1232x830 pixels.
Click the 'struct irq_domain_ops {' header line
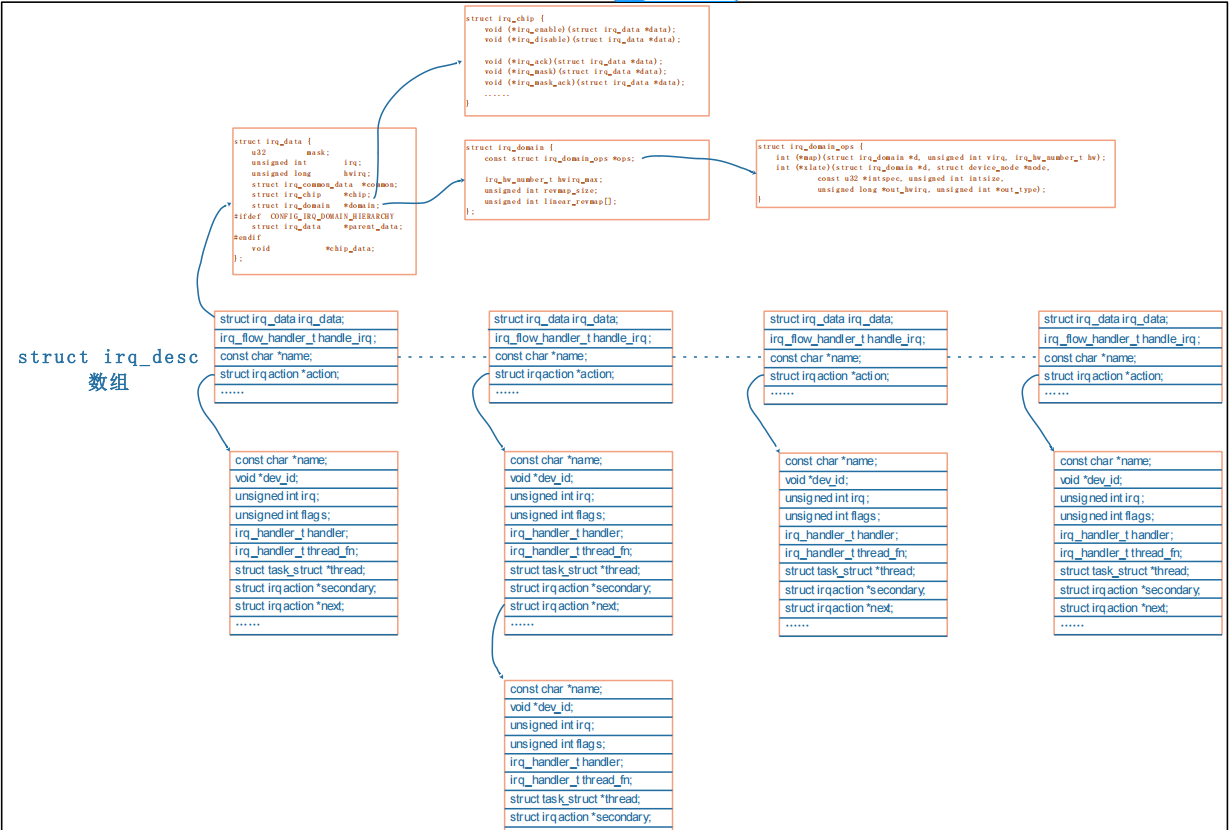point(811,146)
